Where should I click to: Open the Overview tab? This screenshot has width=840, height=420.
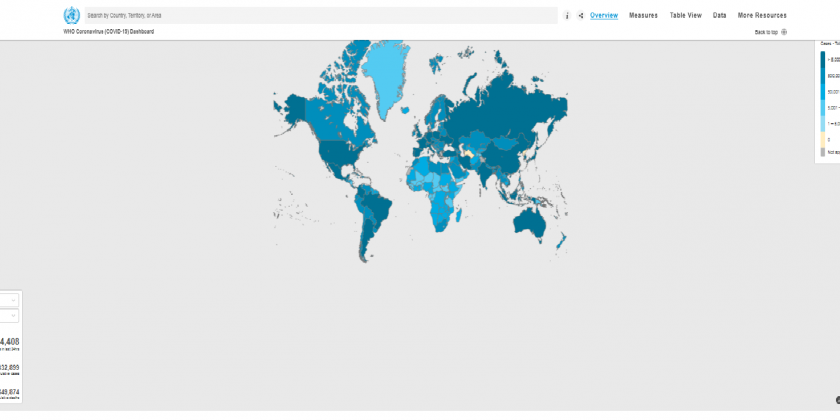604,15
